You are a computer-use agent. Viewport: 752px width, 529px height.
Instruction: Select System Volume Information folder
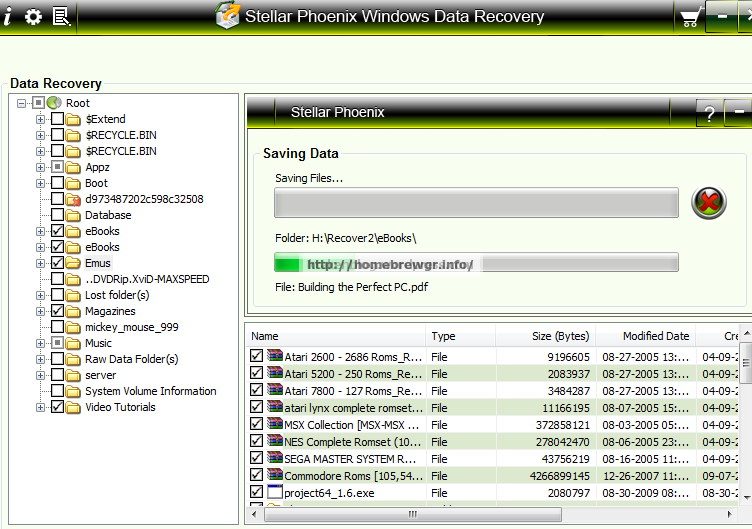pos(151,391)
